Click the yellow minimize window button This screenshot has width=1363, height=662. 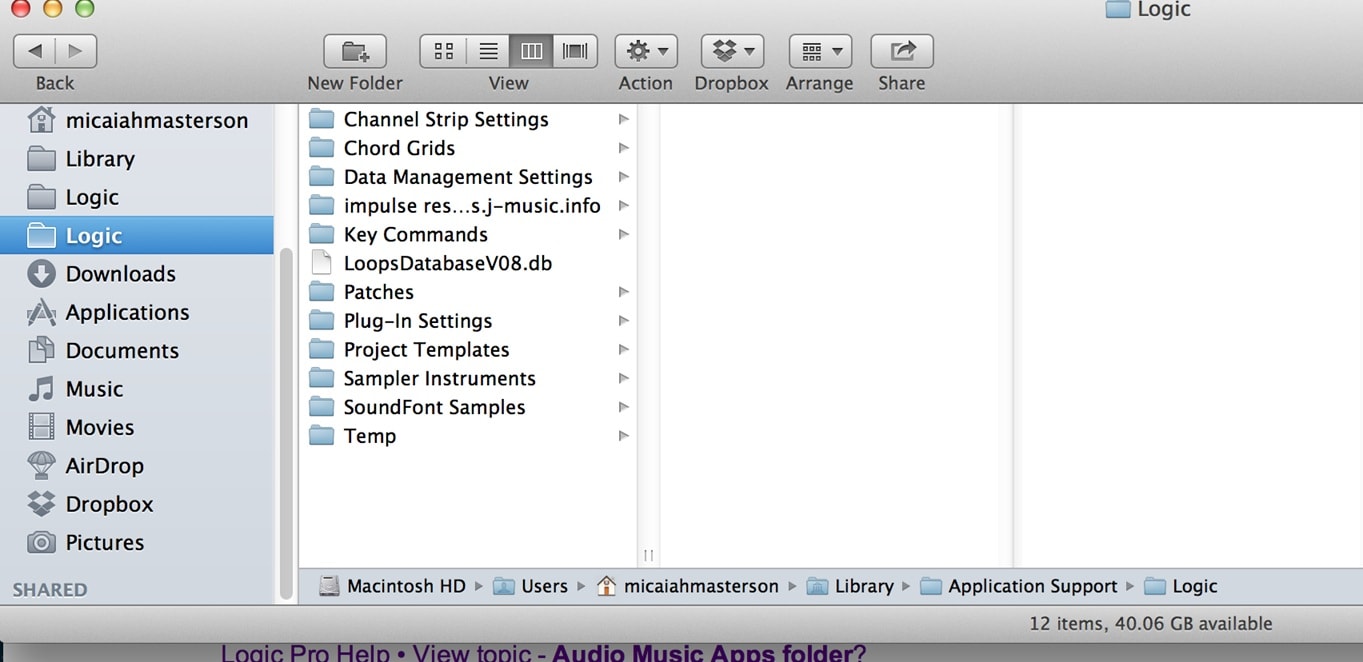click(x=53, y=8)
